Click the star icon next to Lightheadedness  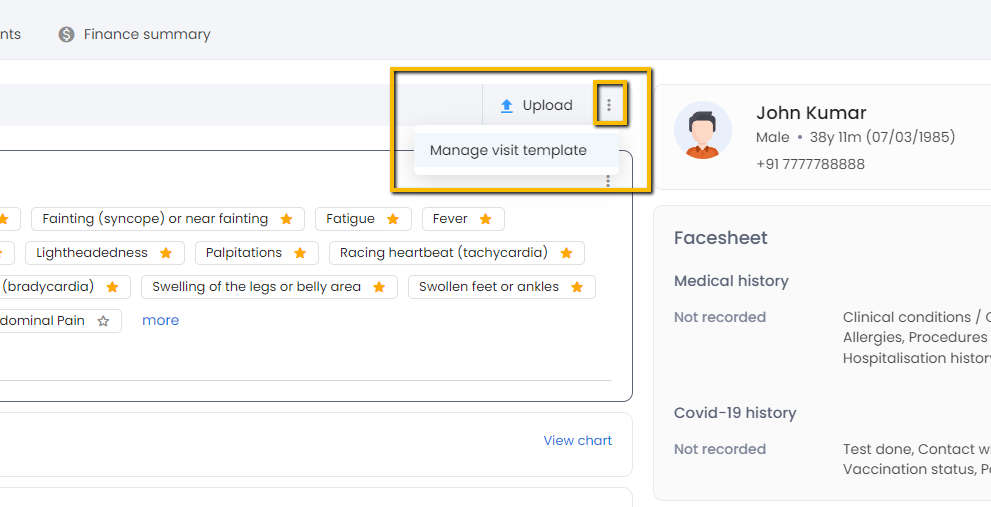click(166, 253)
